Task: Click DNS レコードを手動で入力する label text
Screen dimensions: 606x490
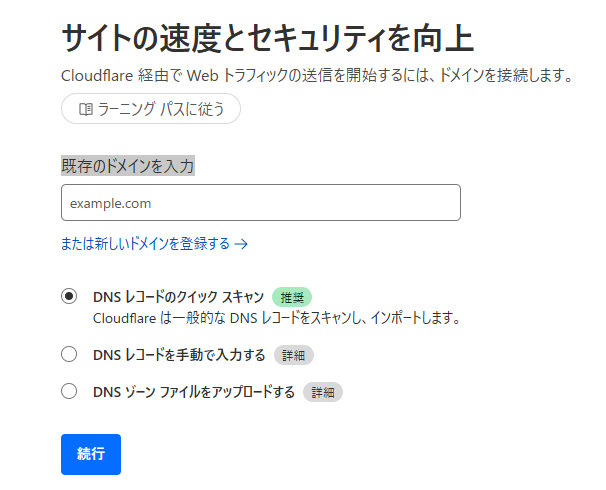Action: click(x=179, y=355)
